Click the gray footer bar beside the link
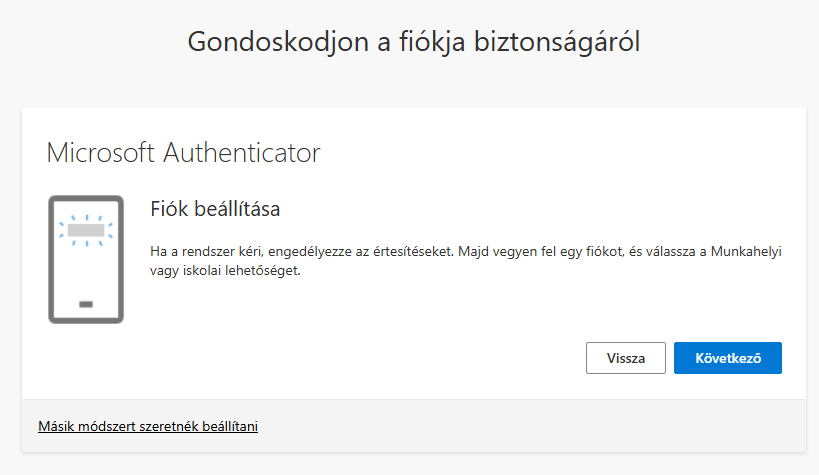819x475 pixels. pos(532,426)
